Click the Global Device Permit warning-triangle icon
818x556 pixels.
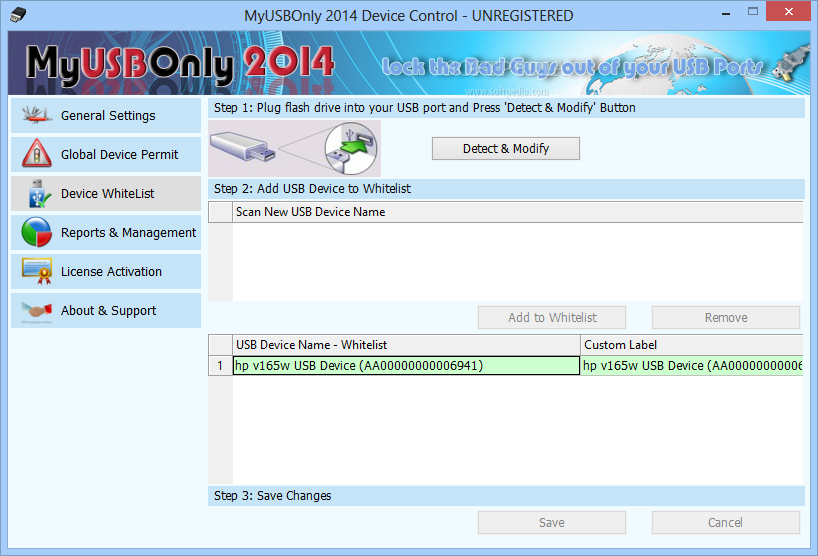[37, 153]
